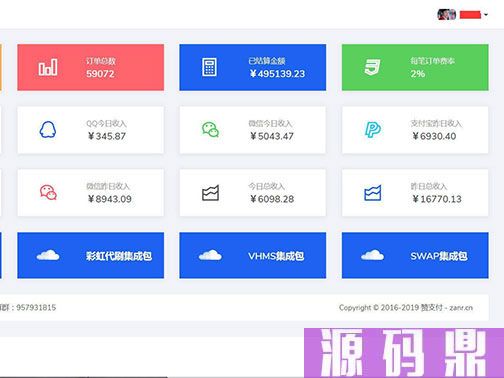Open the SWAP集成包 button
The width and height of the screenshot is (504, 378).
point(415,255)
